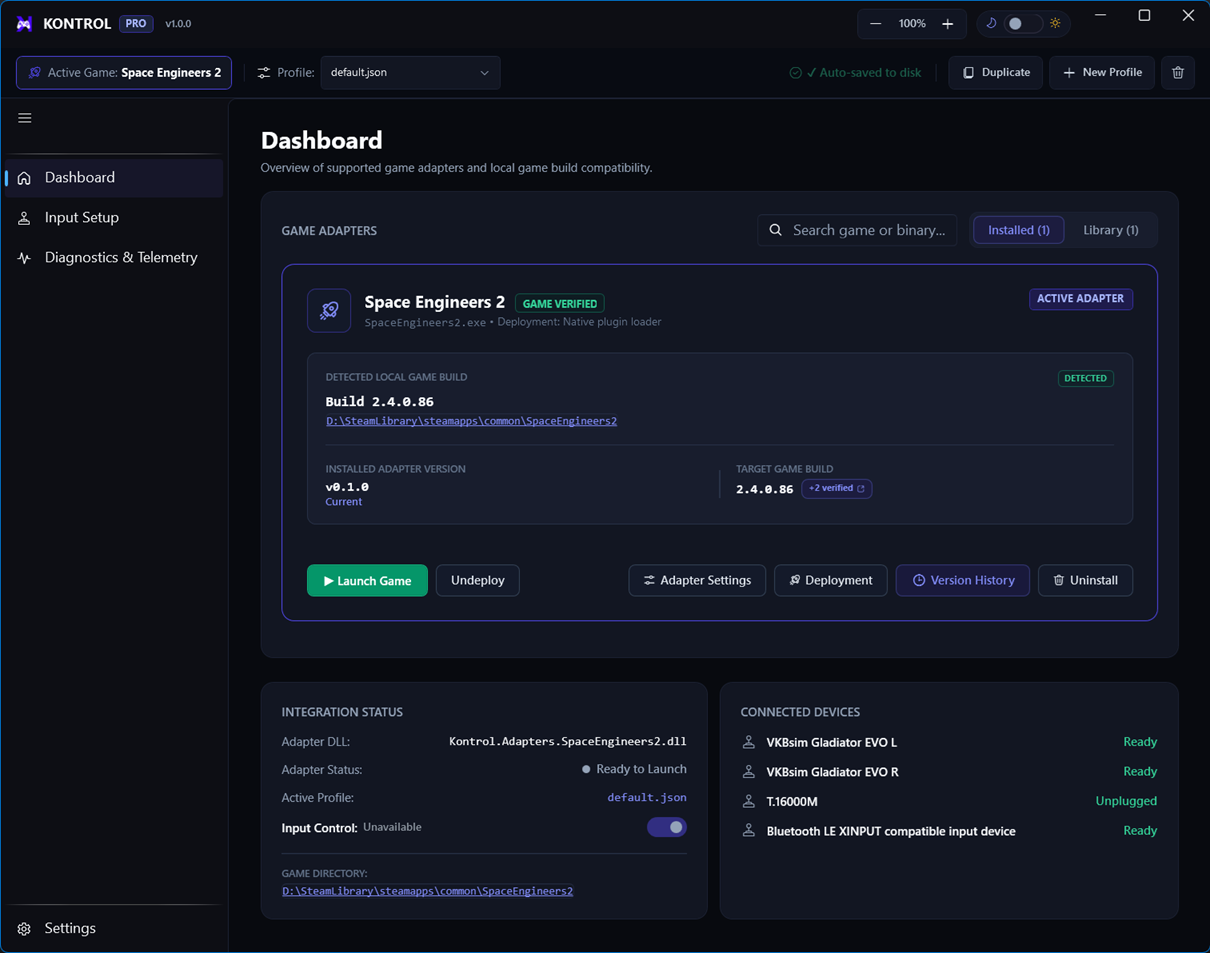Toggle the Input Control switch
This screenshot has width=1210, height=953.
pyautogui.click(x=667, y=827)
